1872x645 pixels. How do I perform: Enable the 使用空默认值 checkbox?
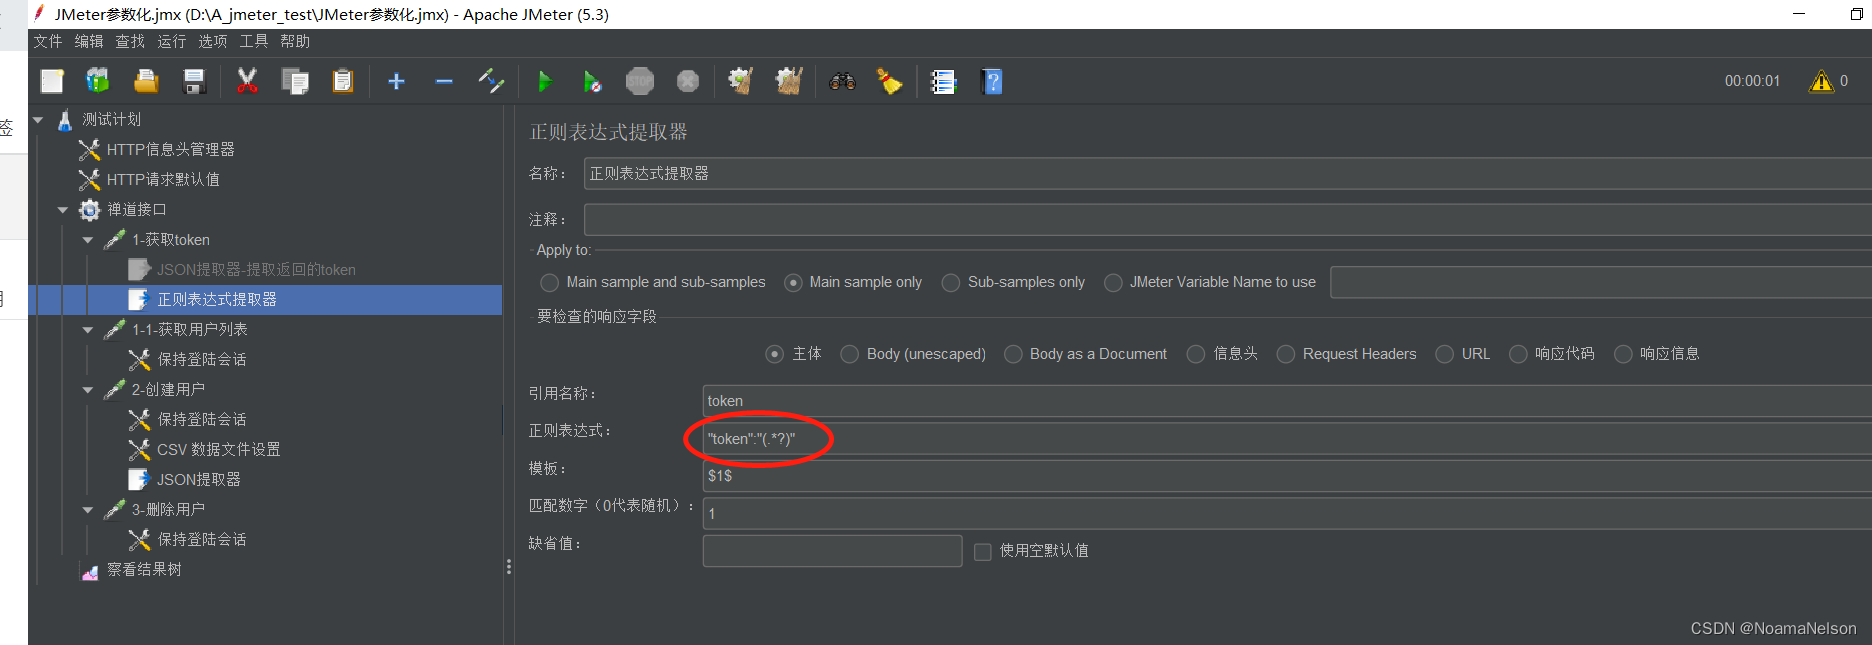point(983,552)
